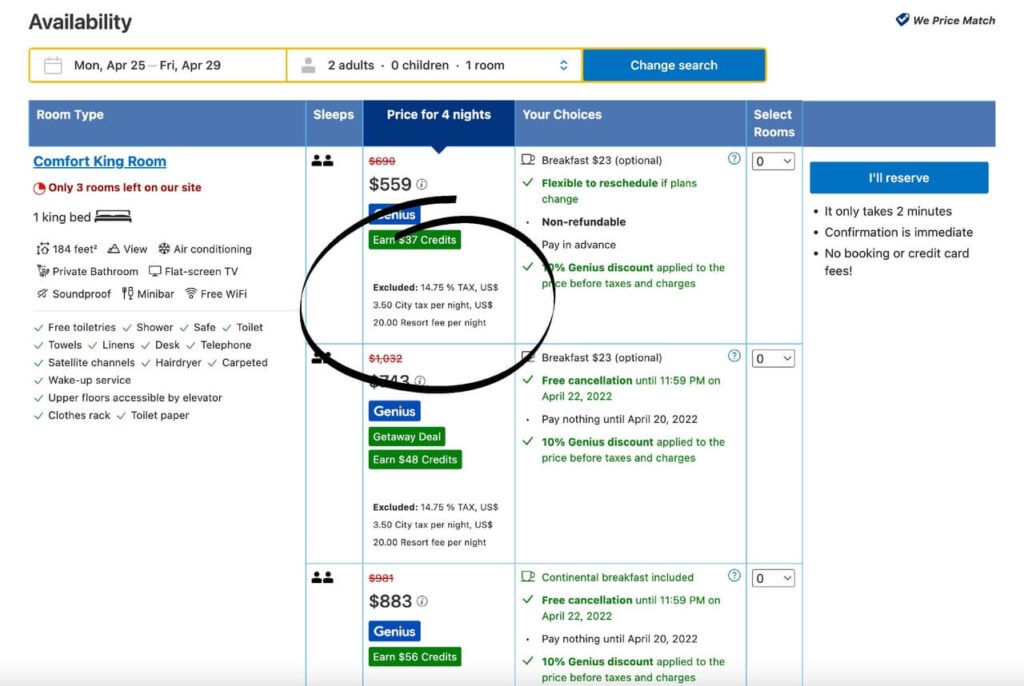Open the question mark help icon in the $559 row
This screenshot has width=1024, height=686.
tap(734, 159)
